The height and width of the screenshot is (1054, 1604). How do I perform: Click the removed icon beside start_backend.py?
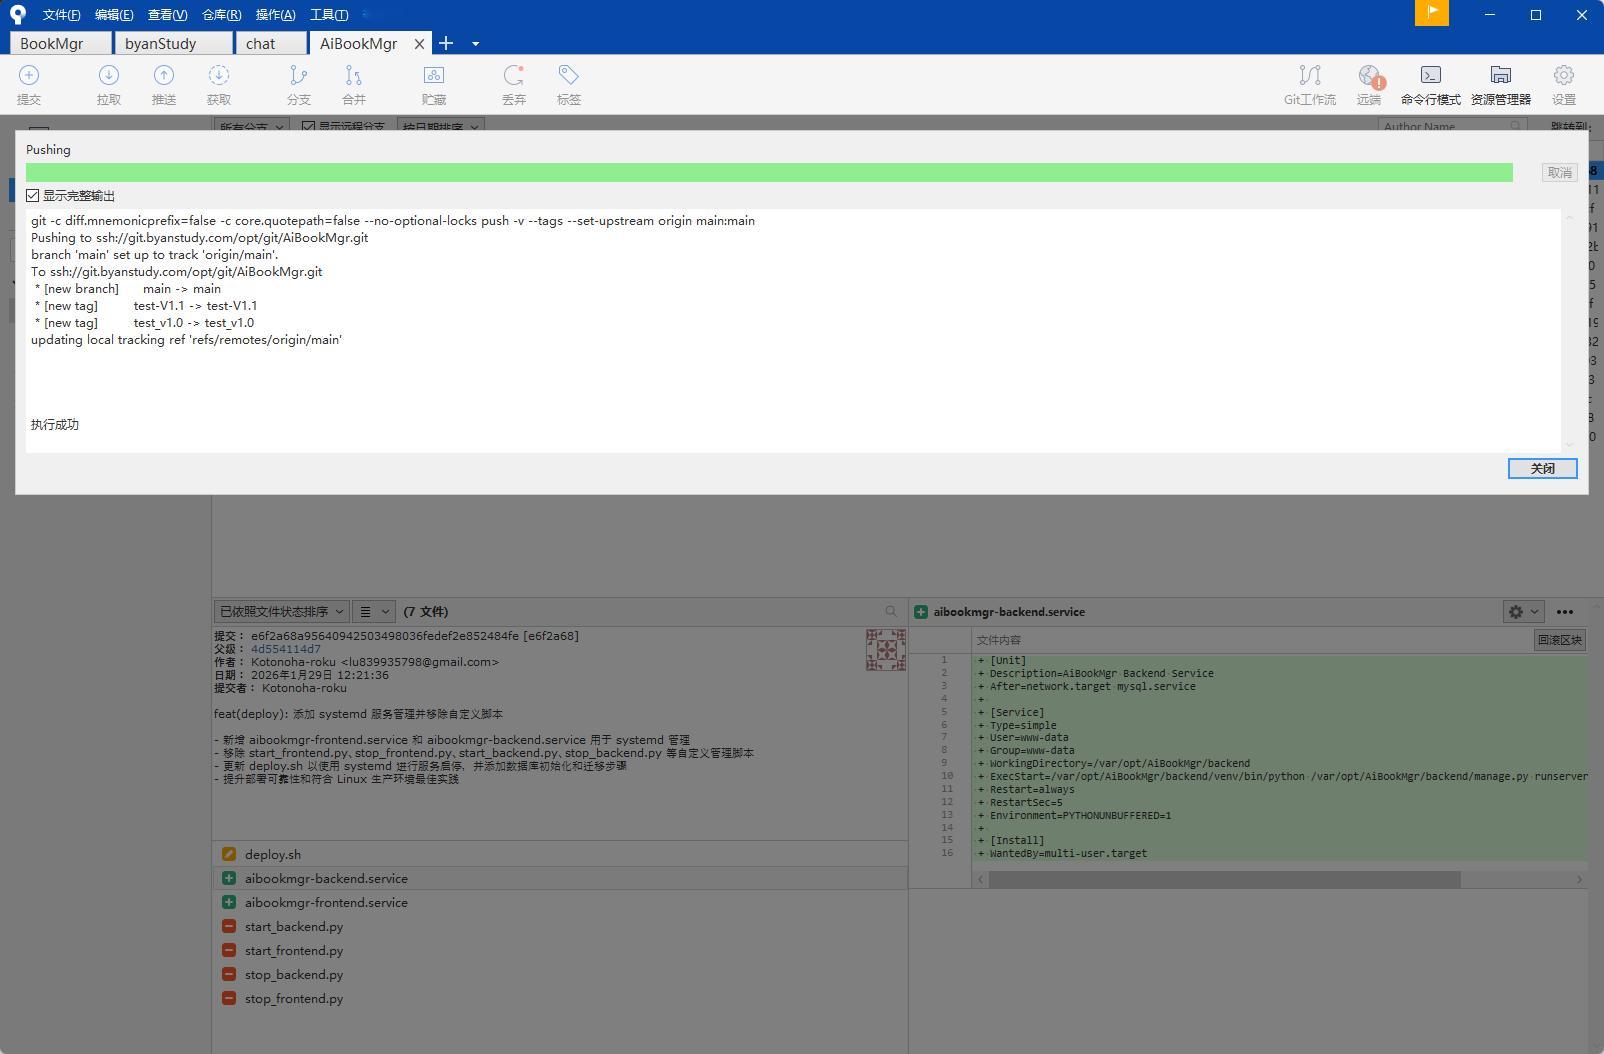click(229, 926)
